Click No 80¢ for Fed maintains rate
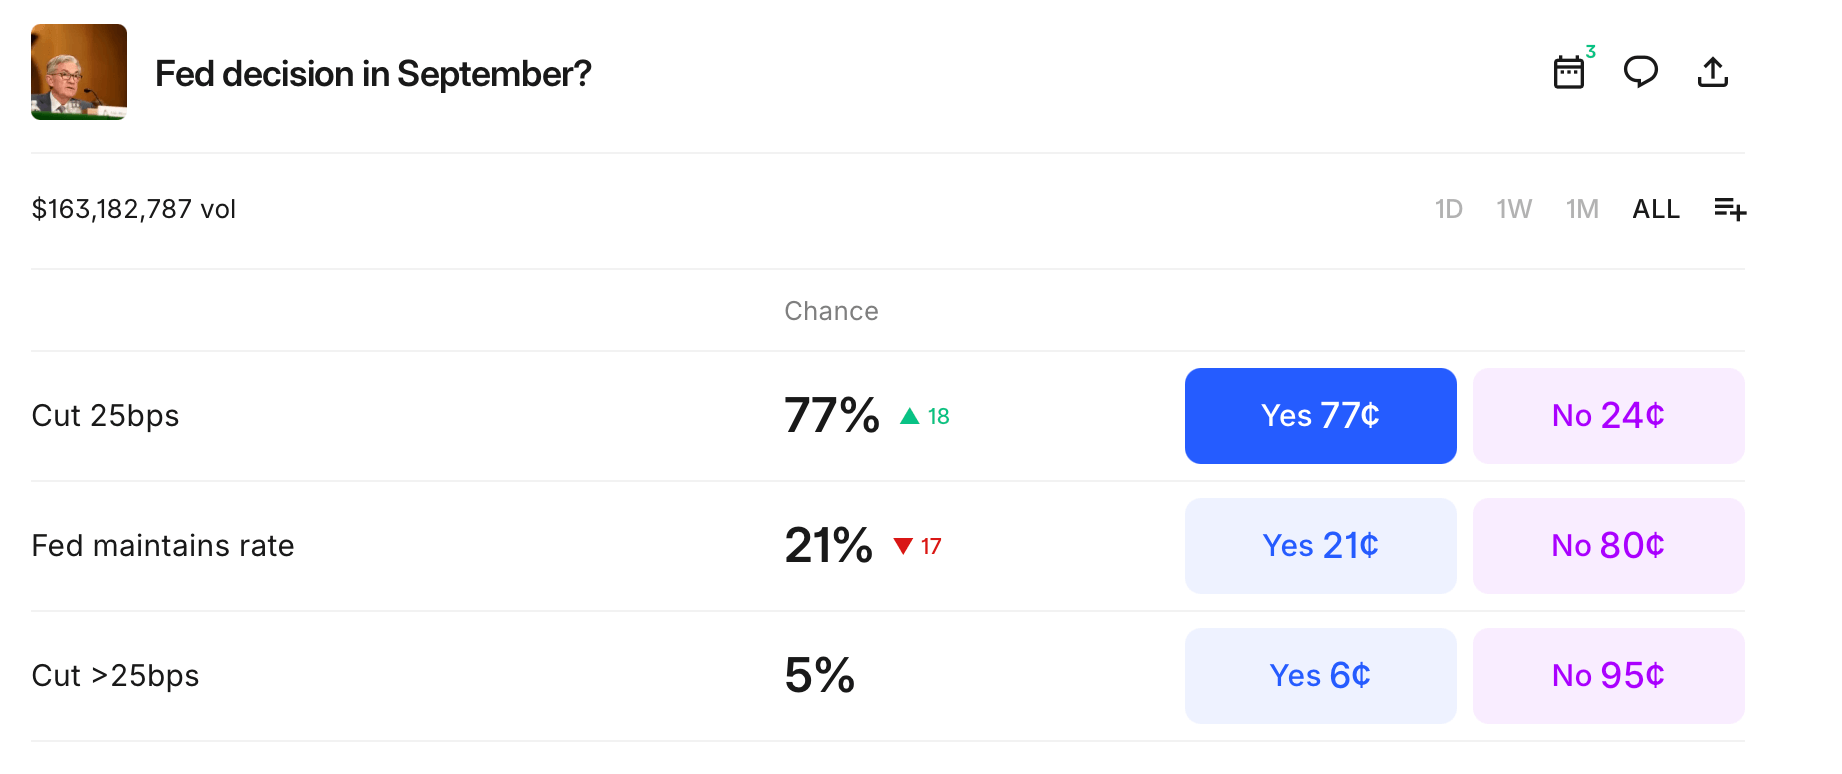The height and width of the screenshot is (774, 1842). click(x=1608, y=546)
